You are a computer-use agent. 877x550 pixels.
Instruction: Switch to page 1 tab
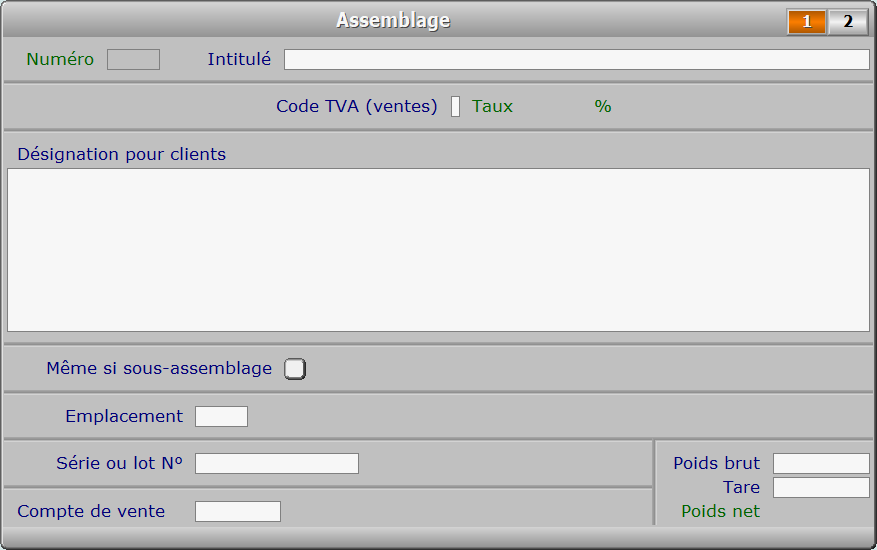807,22
